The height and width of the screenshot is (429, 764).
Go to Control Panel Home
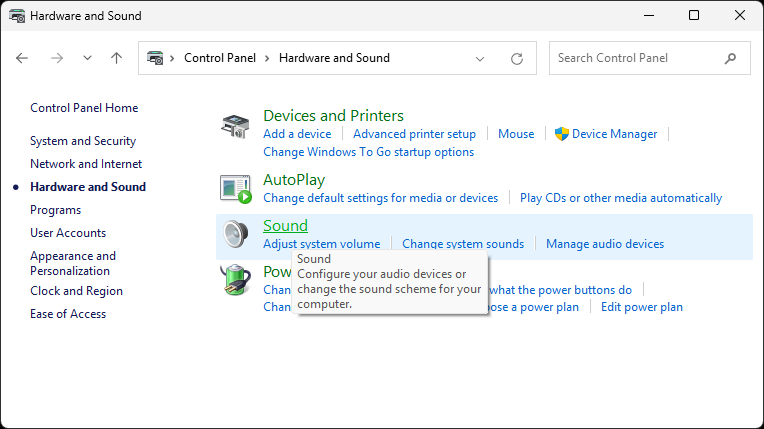click(x=84, y=108)
